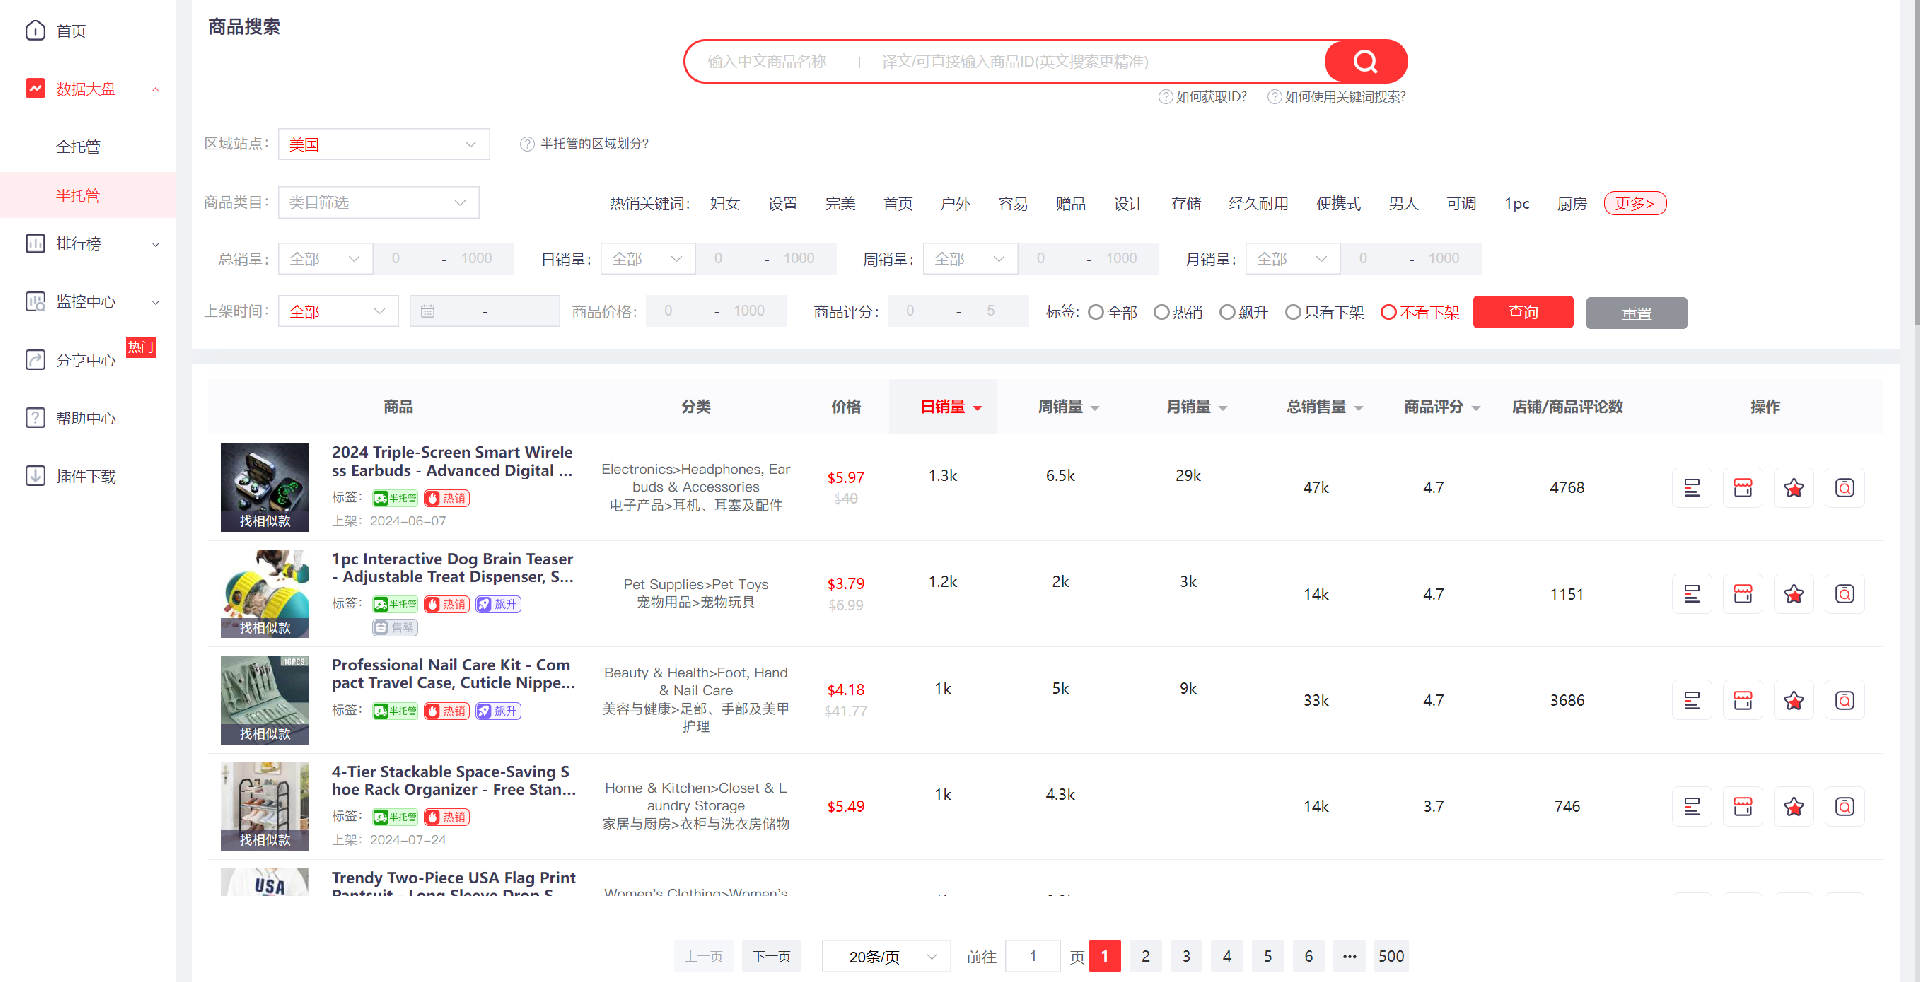Click the 下一页 next page button
This screenshot has width=1920, height=982.
pyautogui.click(x=771, y=956)
